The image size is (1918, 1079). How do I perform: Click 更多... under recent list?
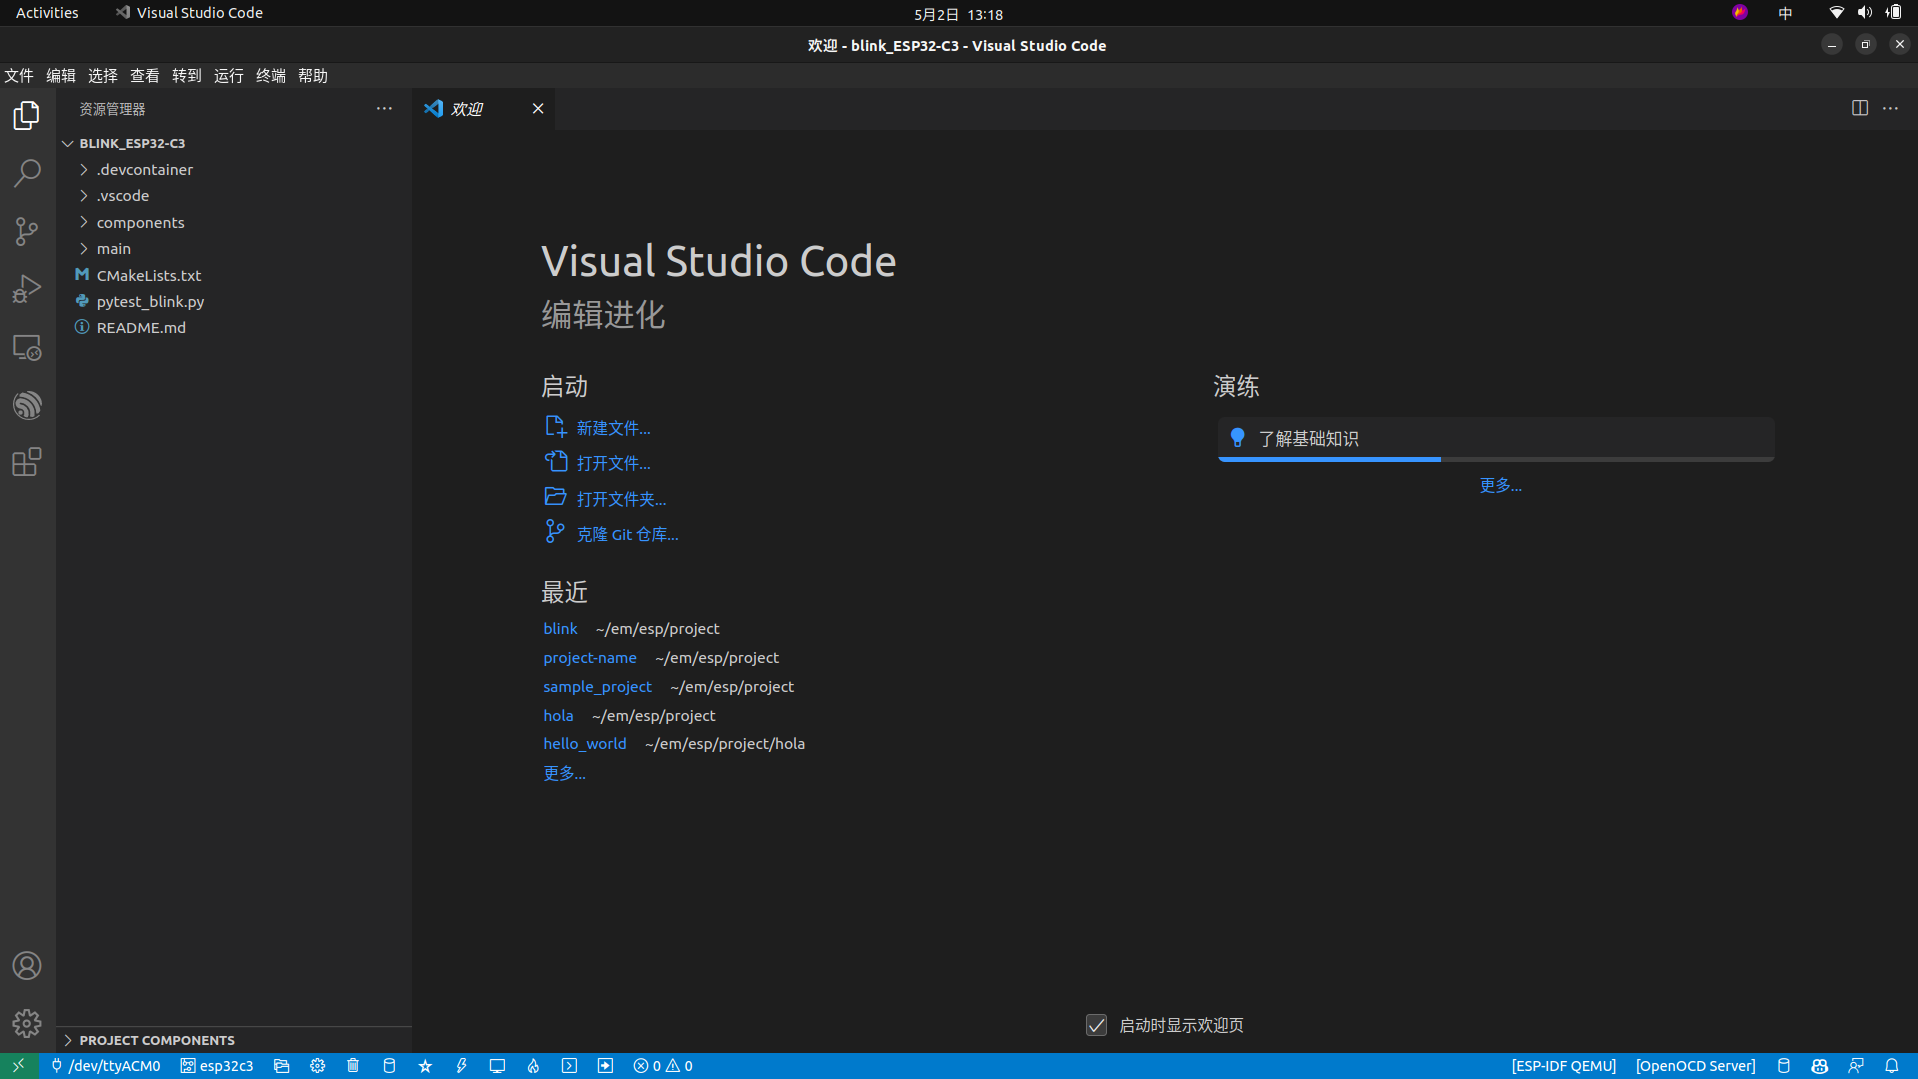[x=564, y=774]
